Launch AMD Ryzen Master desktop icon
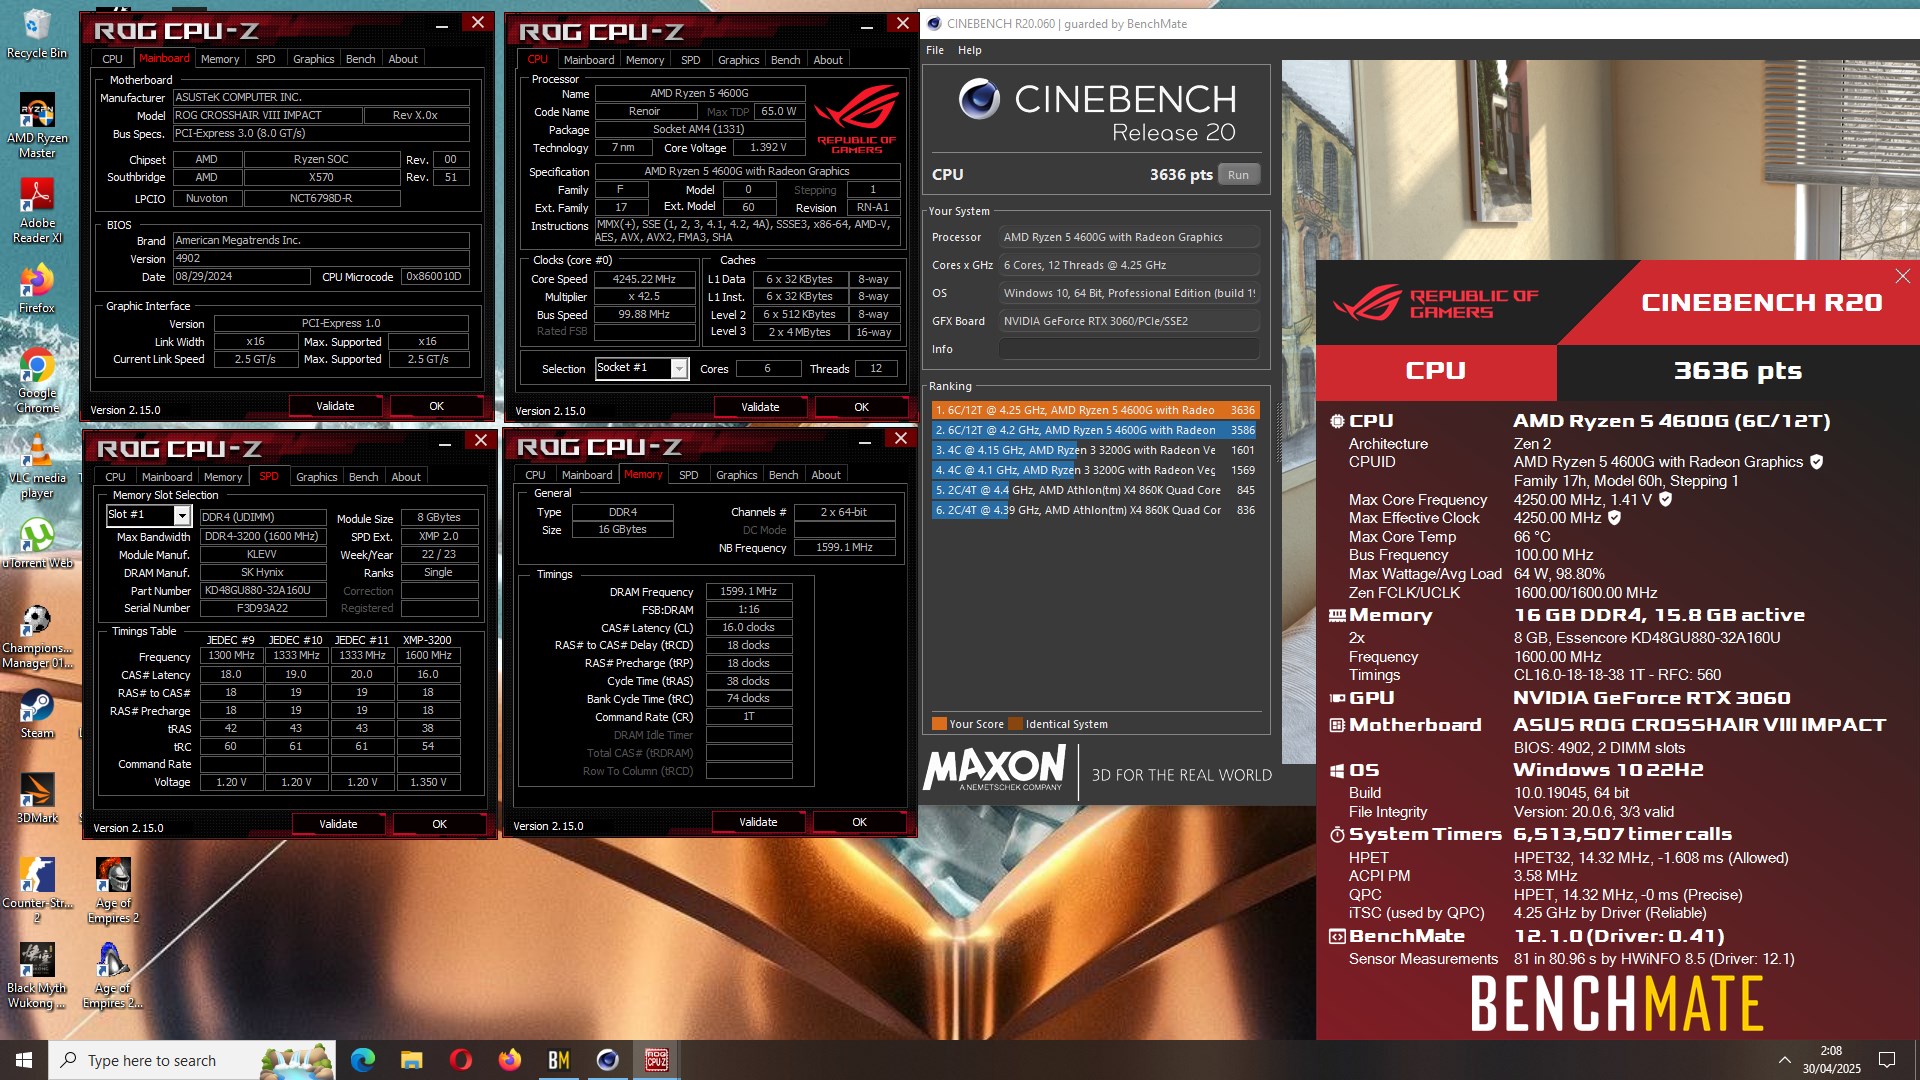Screen dimensions: 1920x1080 pyautogui.click(x=37, y=125)
